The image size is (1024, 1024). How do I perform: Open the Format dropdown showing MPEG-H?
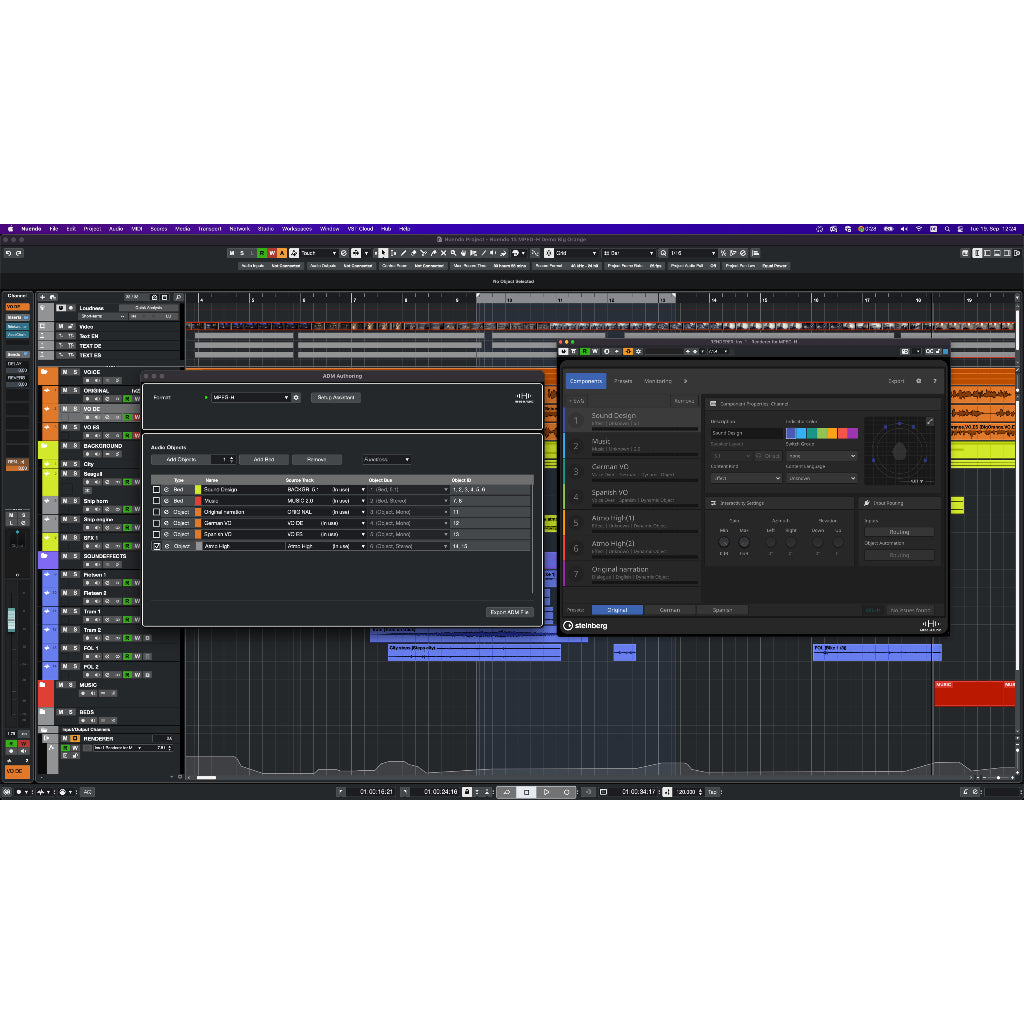(x=251, y=398)
